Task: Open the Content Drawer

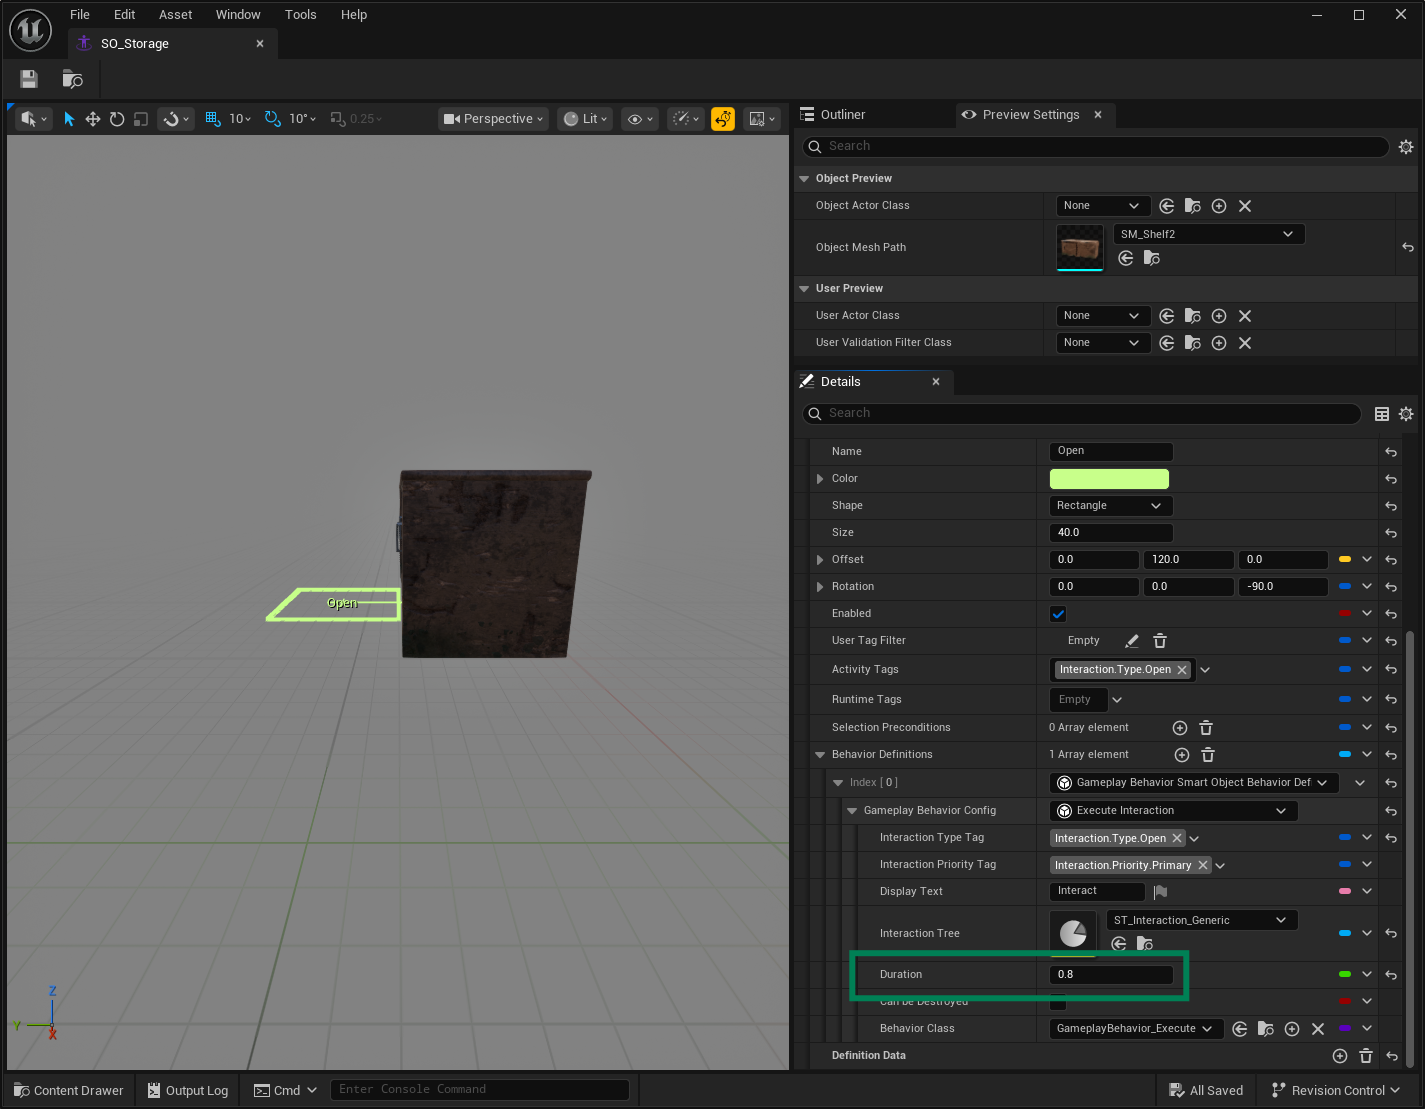Action: (x=69, y=1090)
